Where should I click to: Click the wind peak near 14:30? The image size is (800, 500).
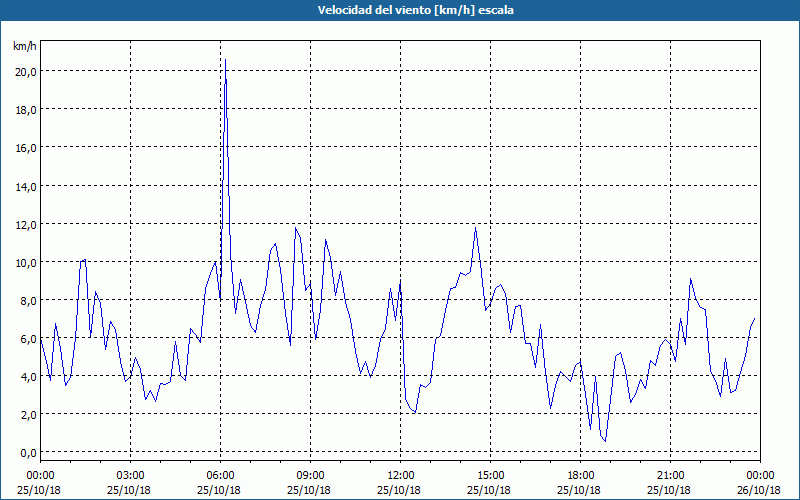pyautogui.click(x=476, y=228)
